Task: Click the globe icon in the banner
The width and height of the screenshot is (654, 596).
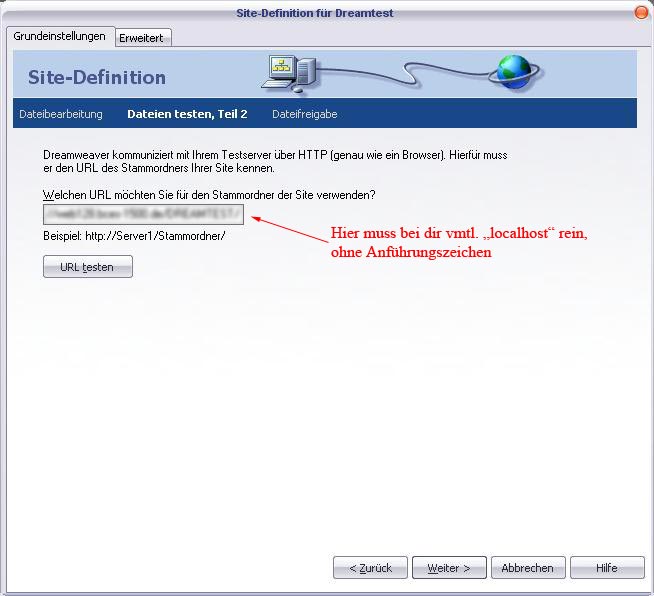Action: click(514, 73)
